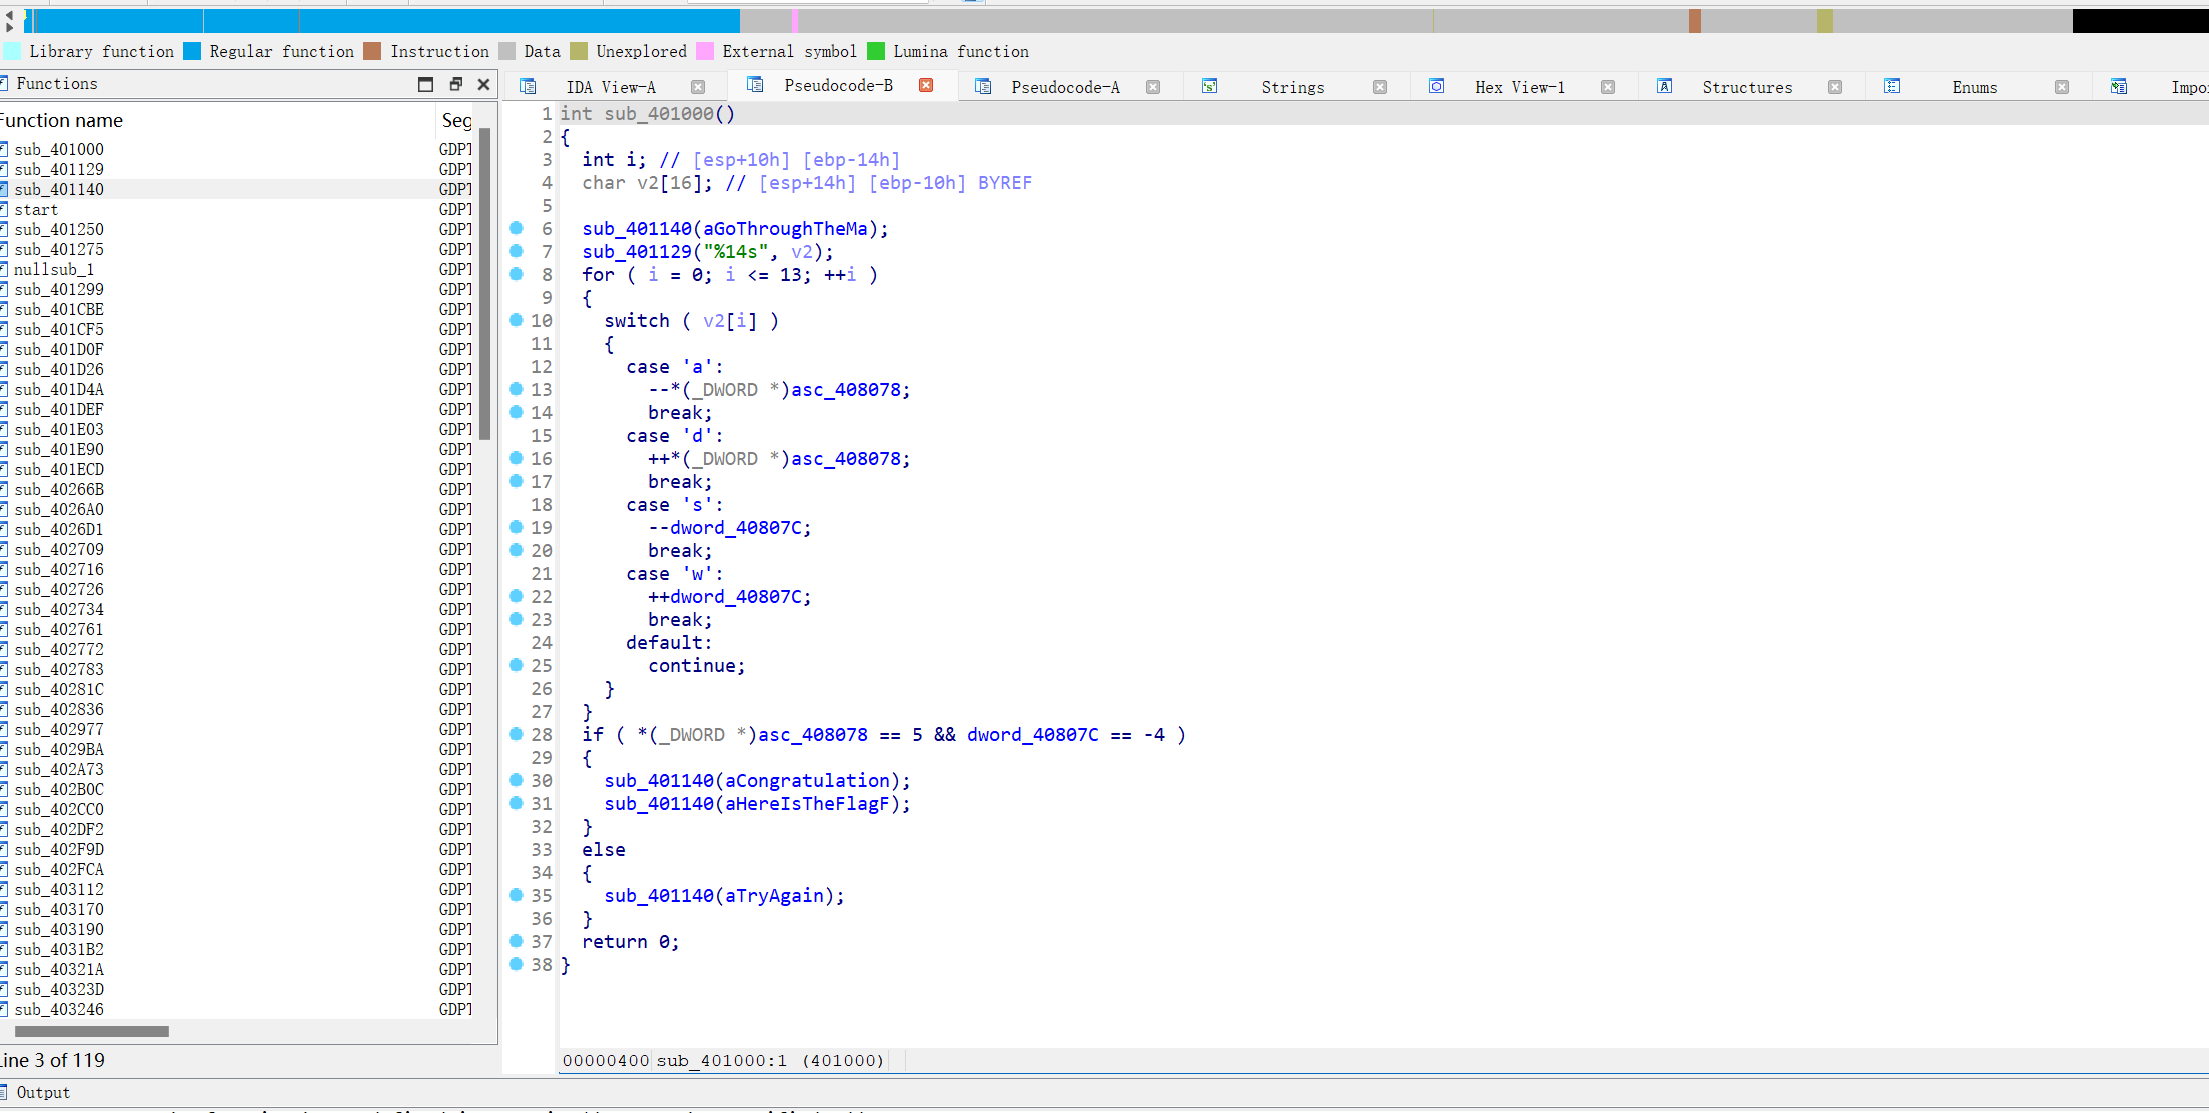The width and height of the screenshot is (2209, 1113).
Task: Close the IDA View-A tab
Action: coord(698,87)
